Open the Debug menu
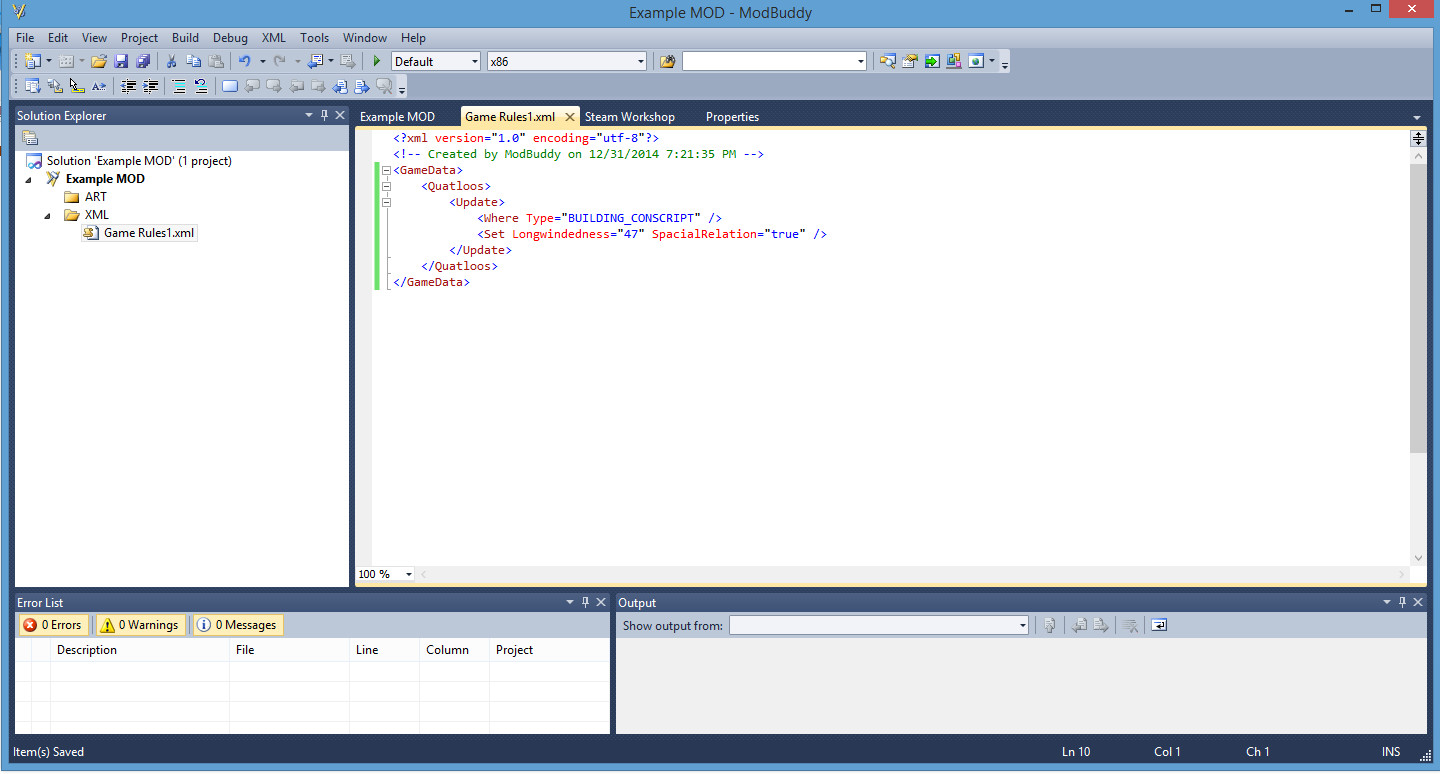The image size is (1440, 774). pyautogui.click(x=230, y=38)
